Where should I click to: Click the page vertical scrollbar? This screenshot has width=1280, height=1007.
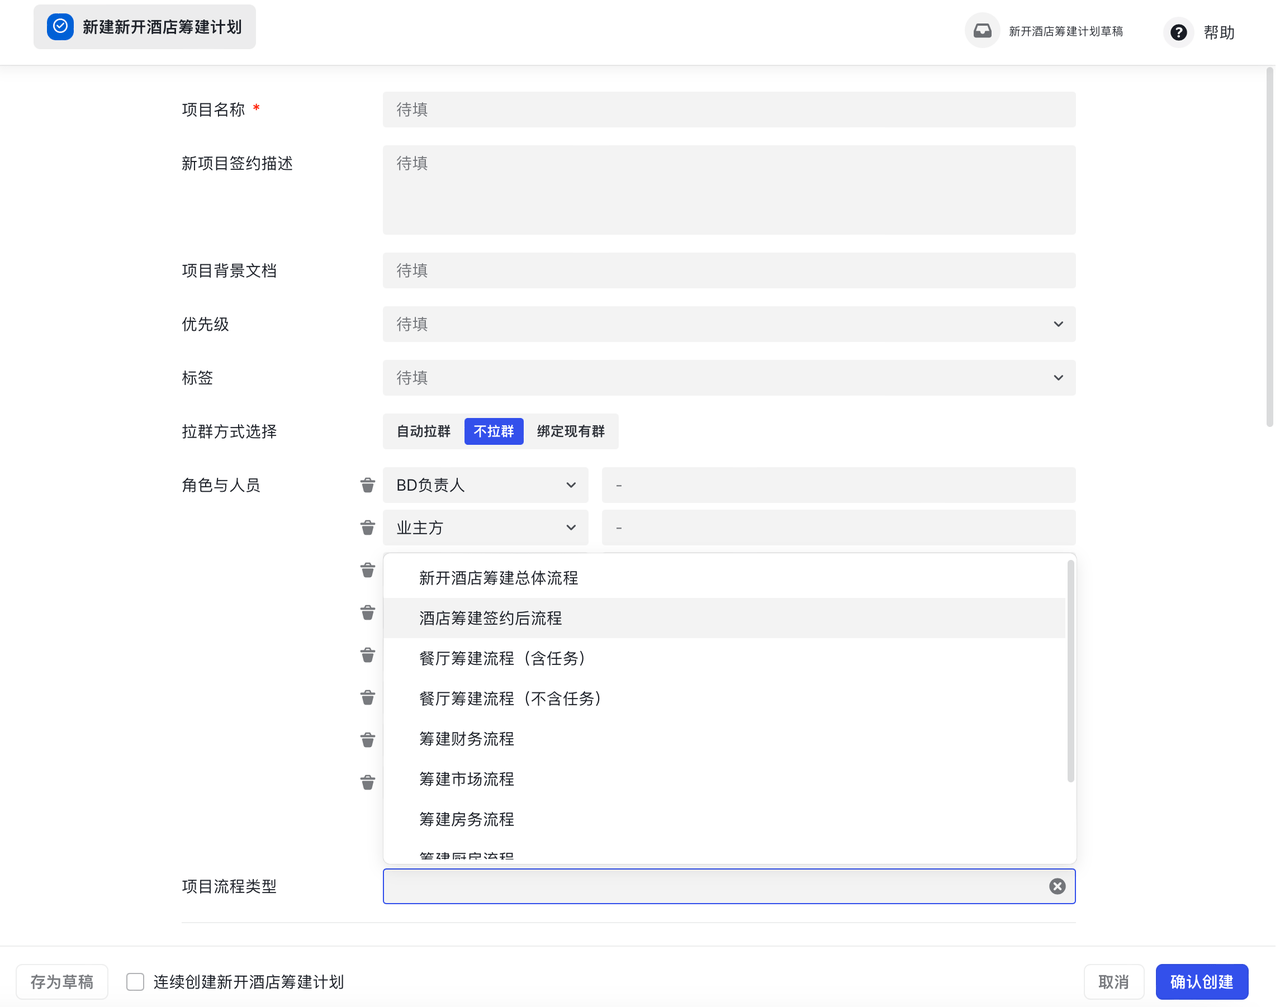click(1270, 248)
